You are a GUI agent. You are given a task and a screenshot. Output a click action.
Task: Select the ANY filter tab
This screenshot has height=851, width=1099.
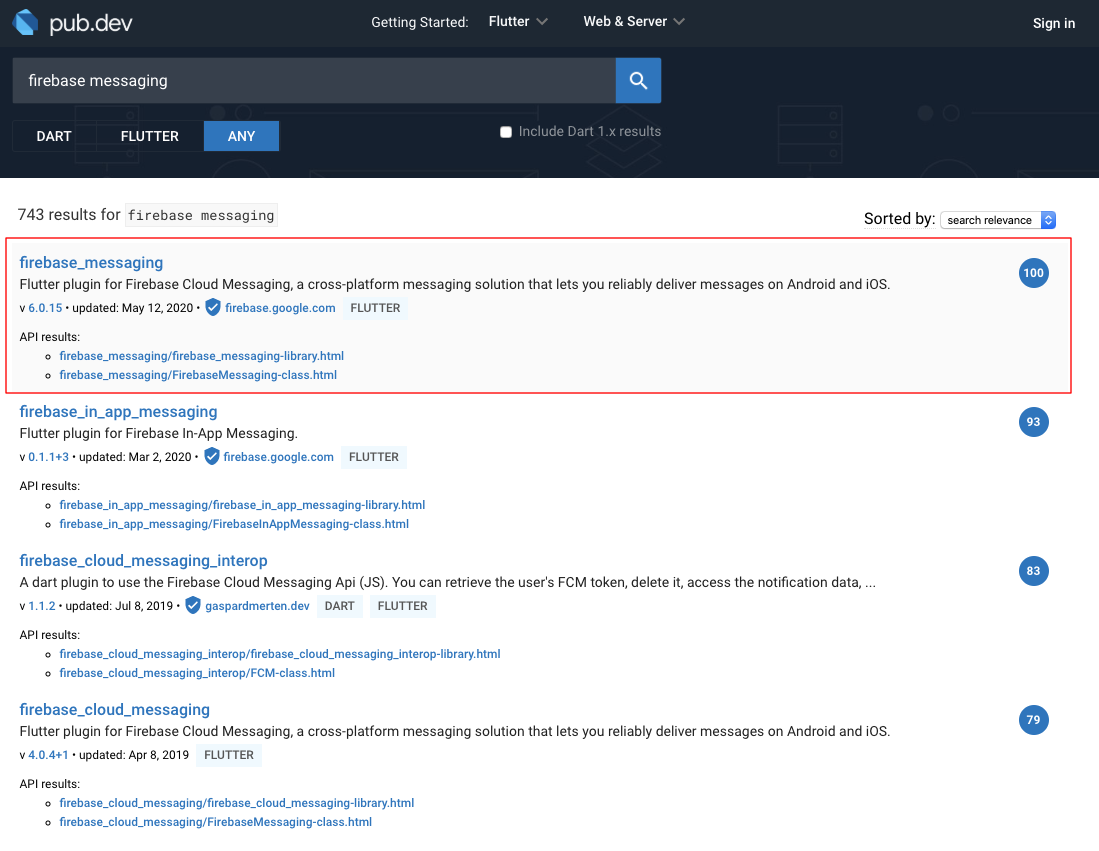point(241,136)
